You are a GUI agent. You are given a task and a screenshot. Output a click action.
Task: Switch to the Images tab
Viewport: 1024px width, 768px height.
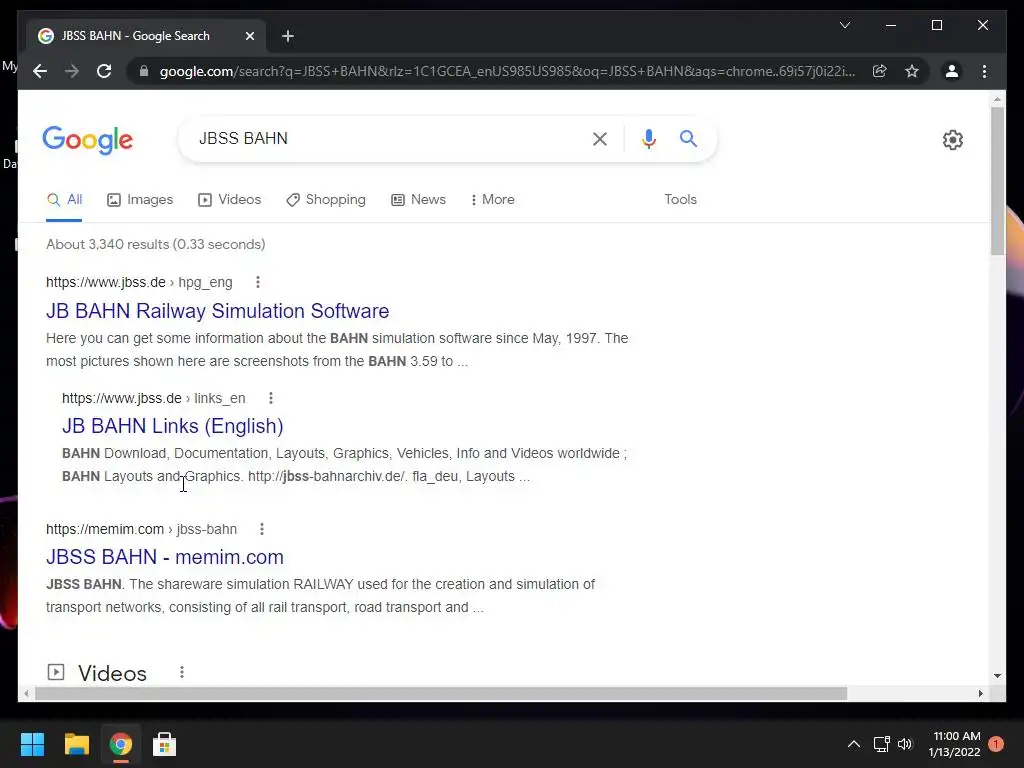(x=140, y=200)
